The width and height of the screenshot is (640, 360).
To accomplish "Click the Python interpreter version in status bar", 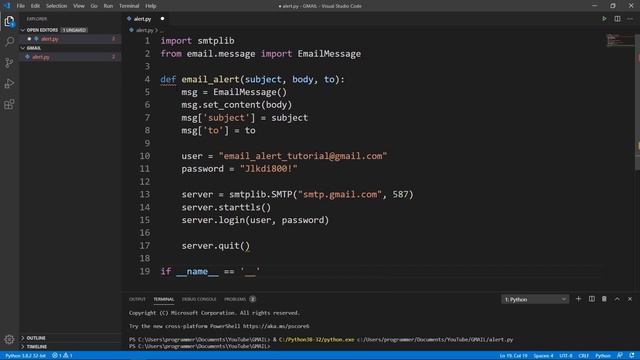I will pyautogui.click(x=25, y=356).
